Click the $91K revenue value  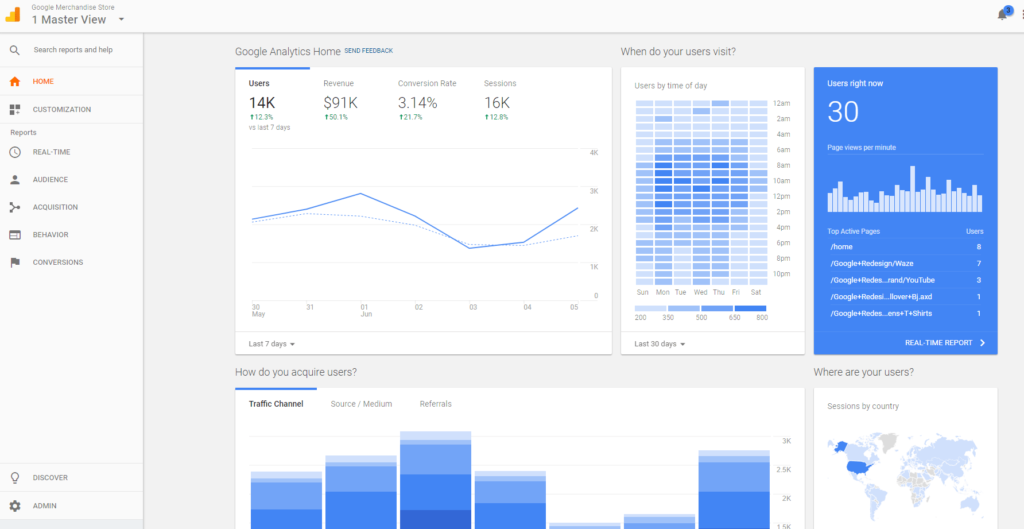340,103
